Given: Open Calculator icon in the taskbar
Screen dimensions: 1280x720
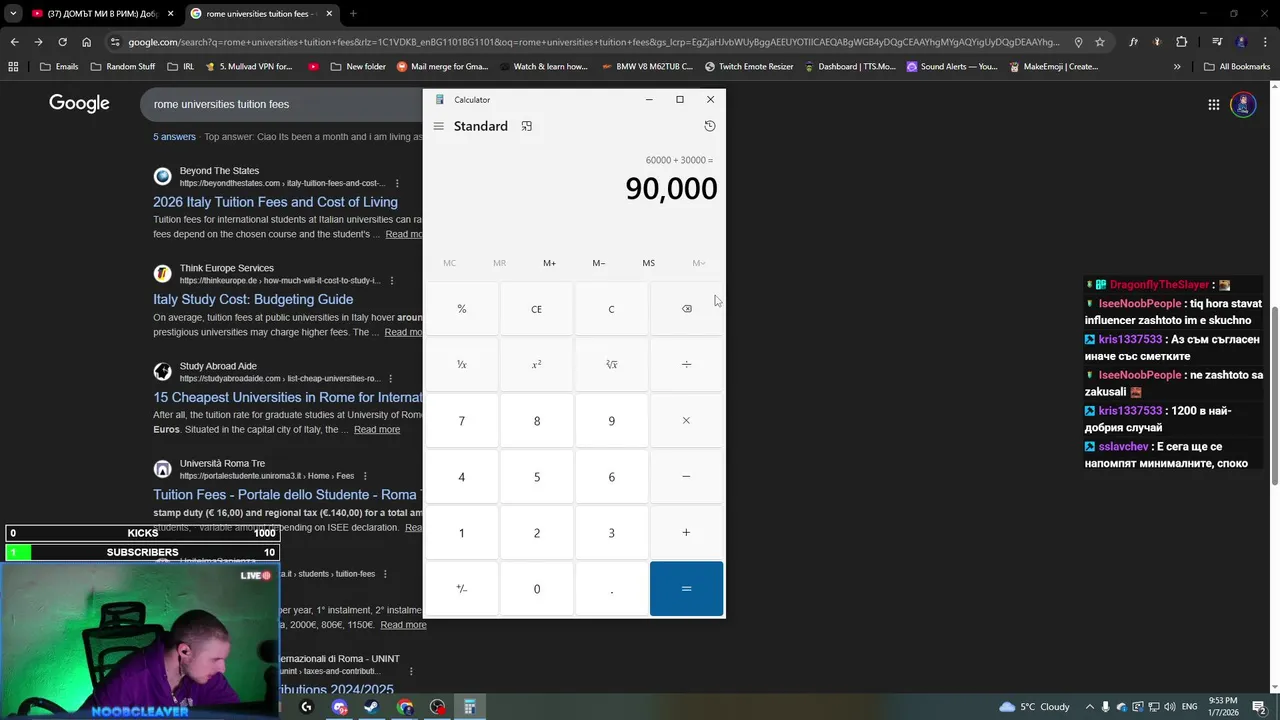Looking at the screenshot, I should click(469, 707).
